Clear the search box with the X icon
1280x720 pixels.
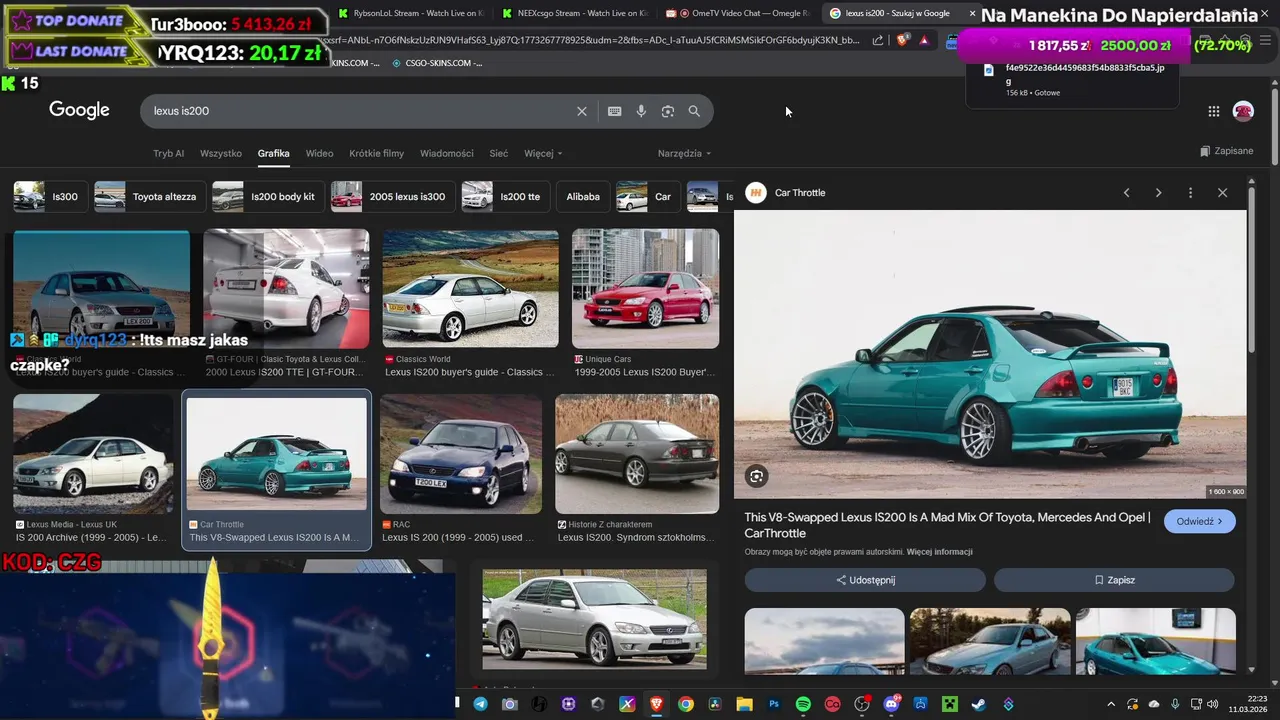582,111
